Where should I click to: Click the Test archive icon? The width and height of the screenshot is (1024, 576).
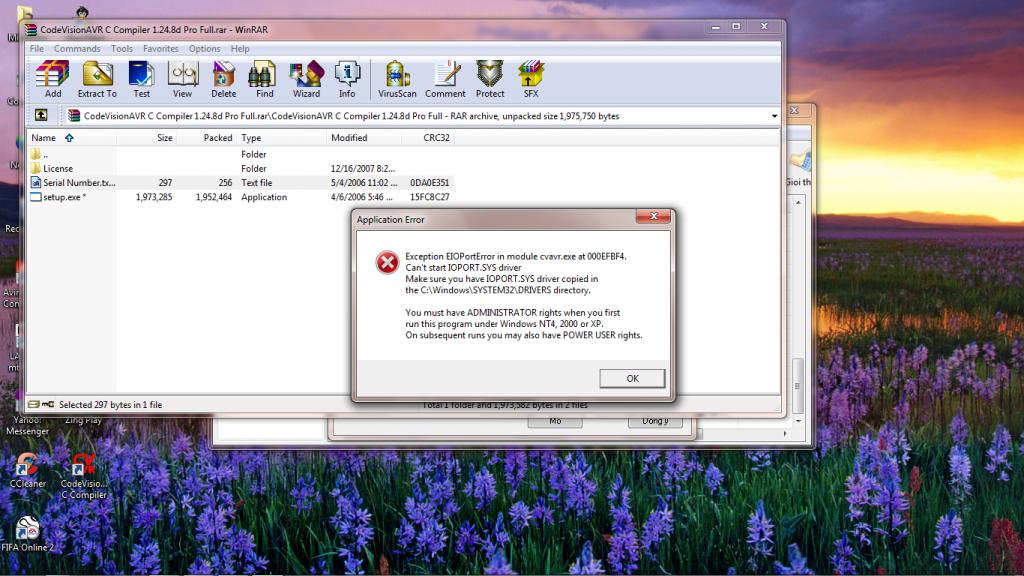(x=141, y=79)
